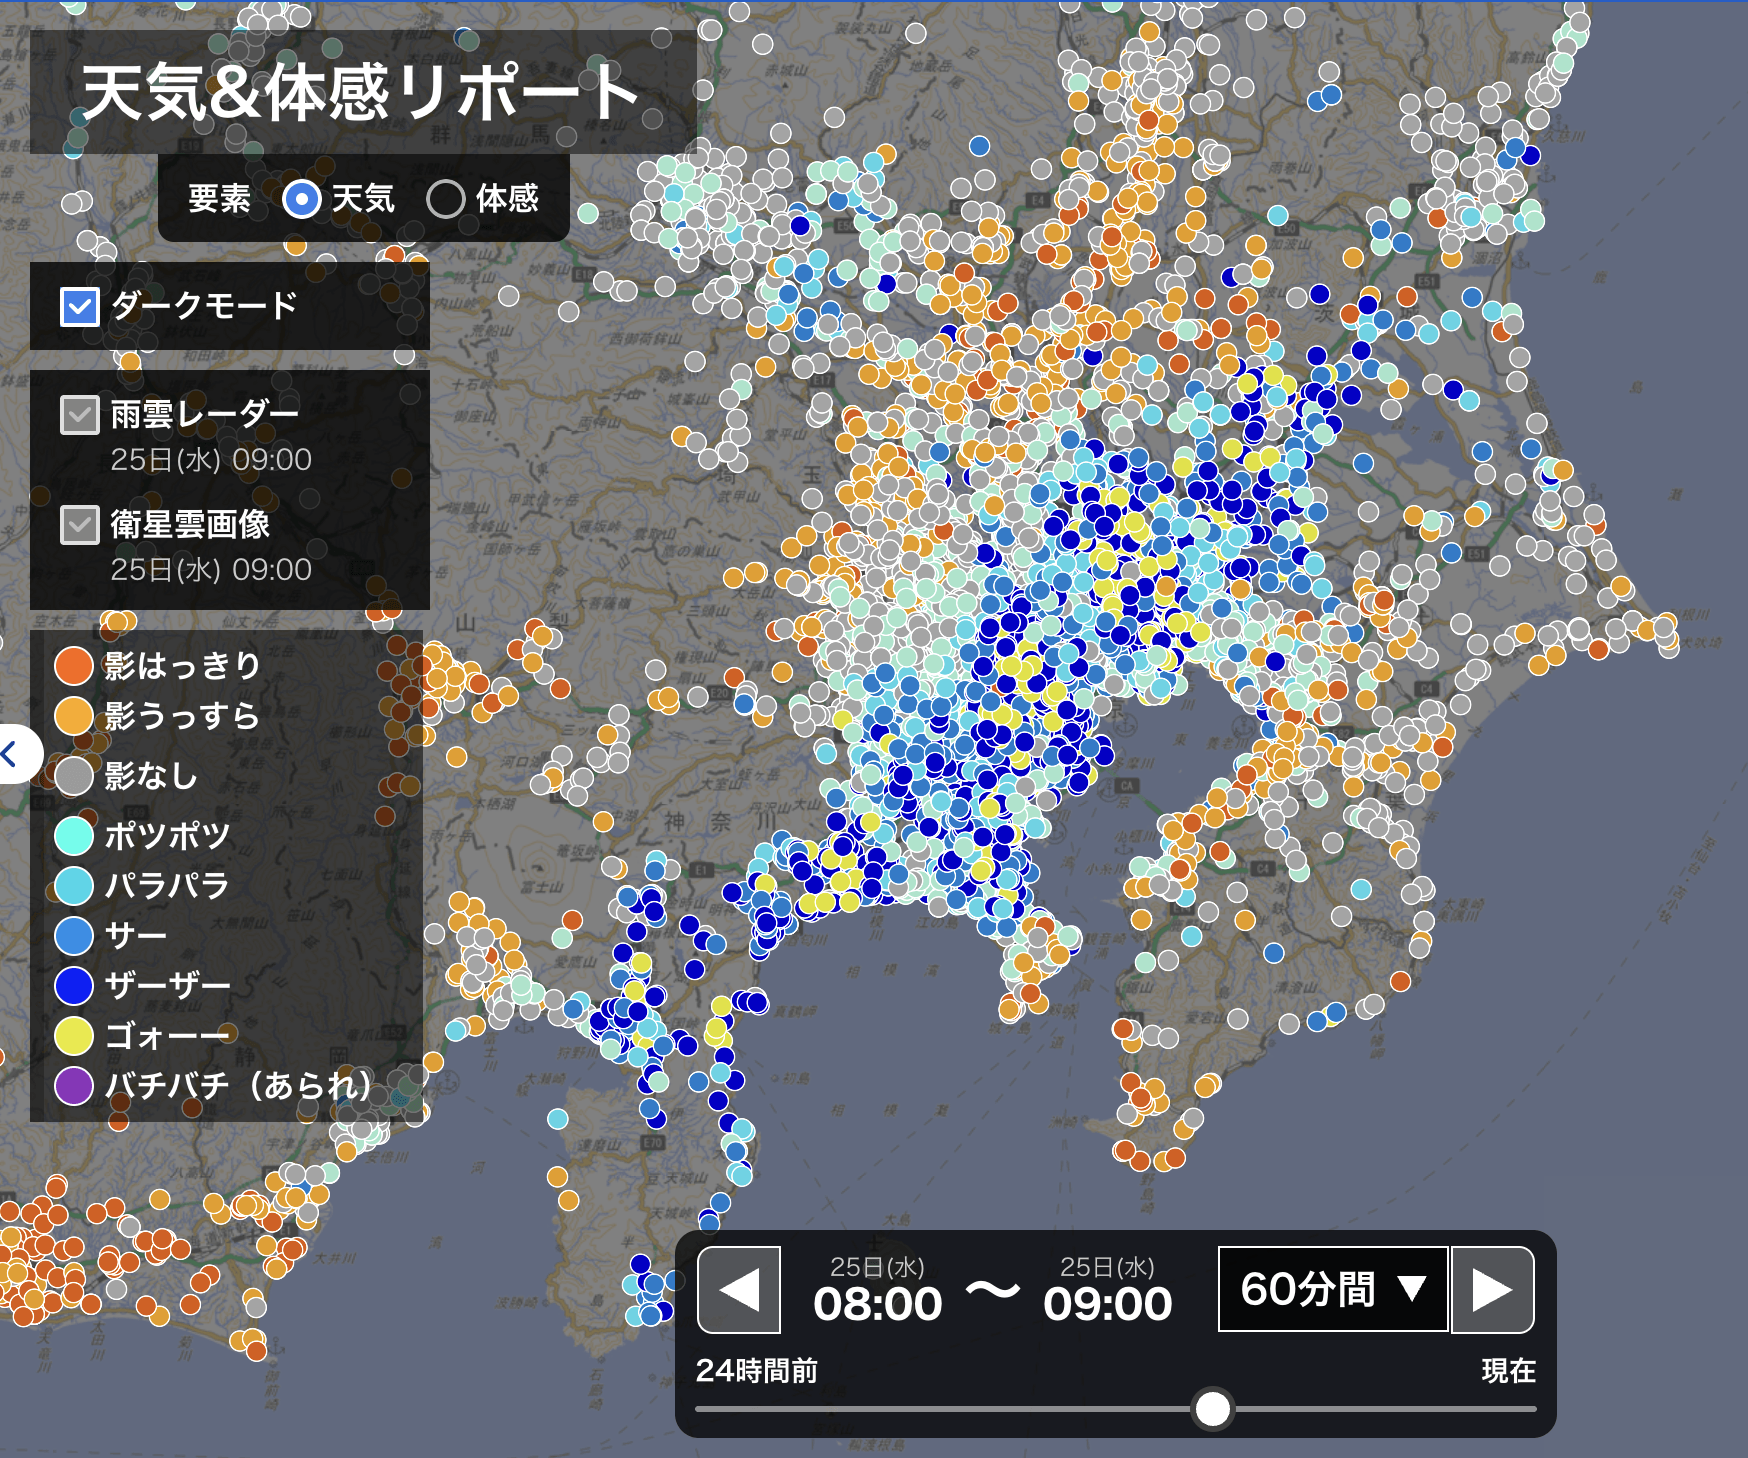Click the mint ポツポツ legend icon

[x=74, y=836]
